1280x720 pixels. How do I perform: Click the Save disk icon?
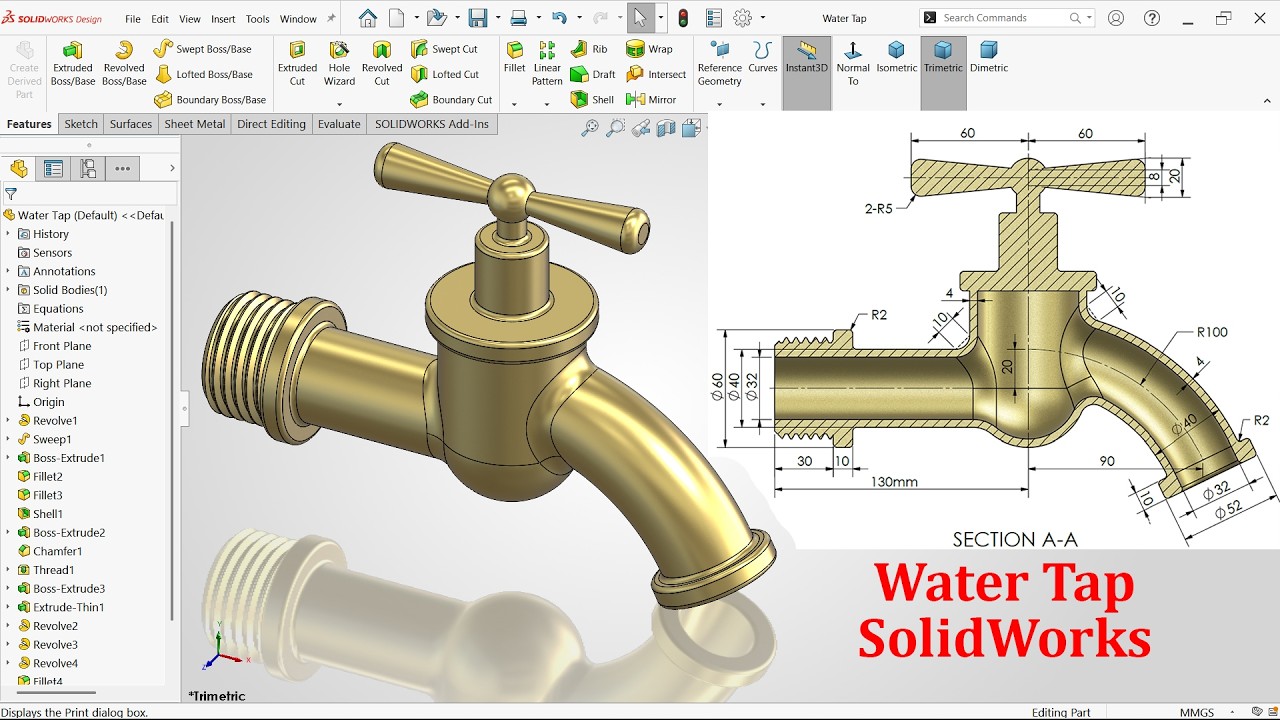click(478, 18)
